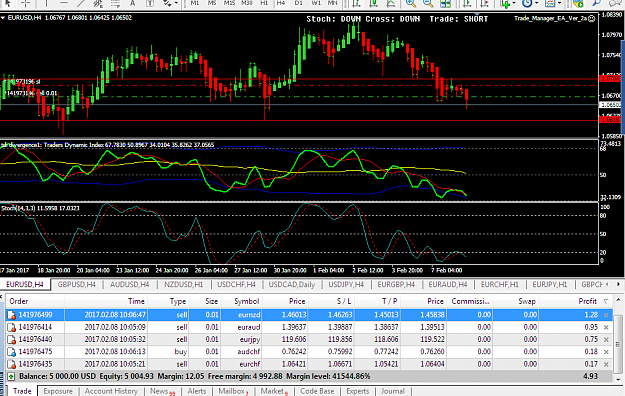Click the Profit column sort arrow

click(606, 301)
